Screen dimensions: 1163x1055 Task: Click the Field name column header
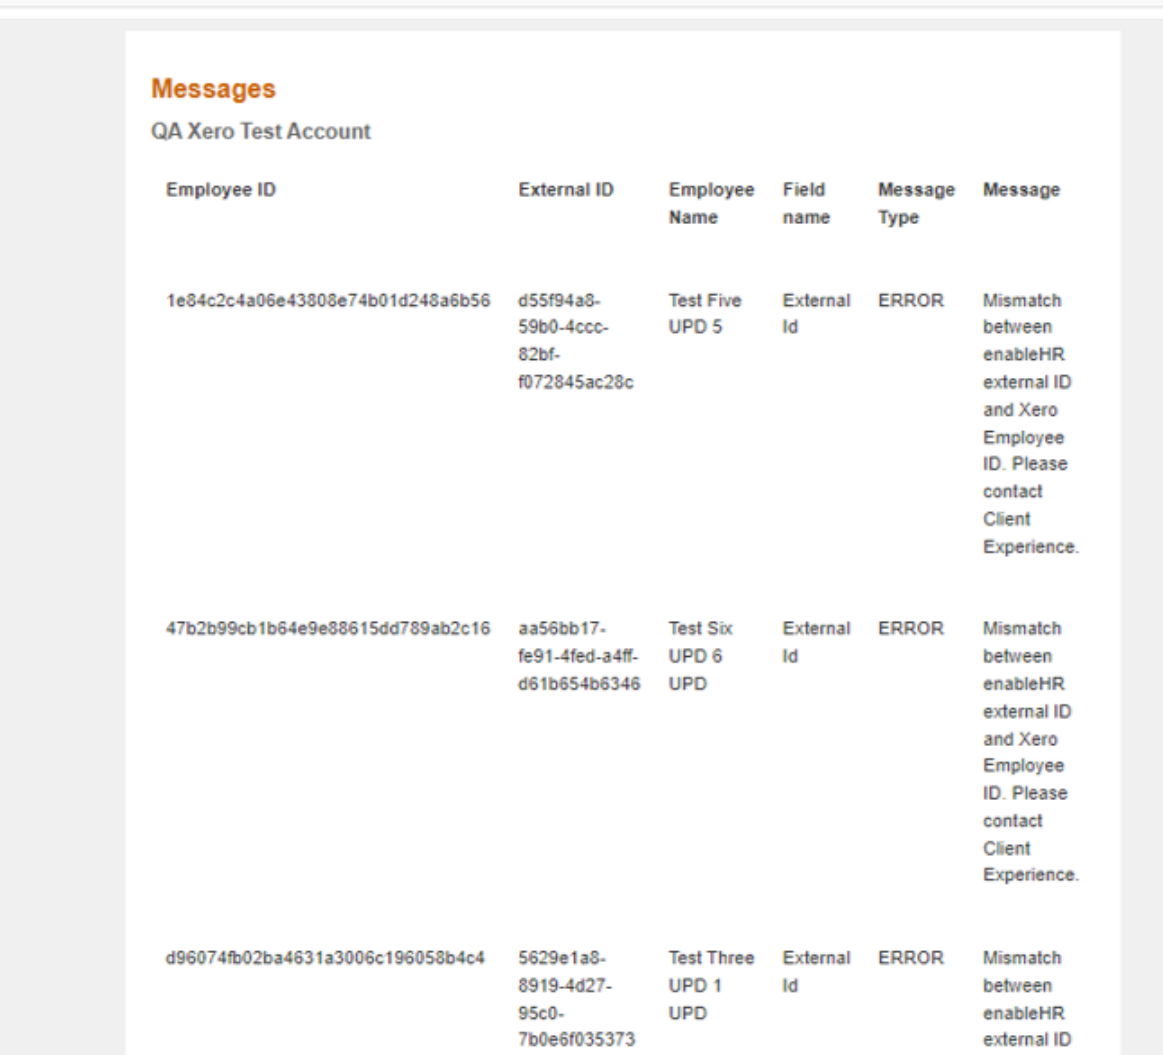(x=806, y=203)
